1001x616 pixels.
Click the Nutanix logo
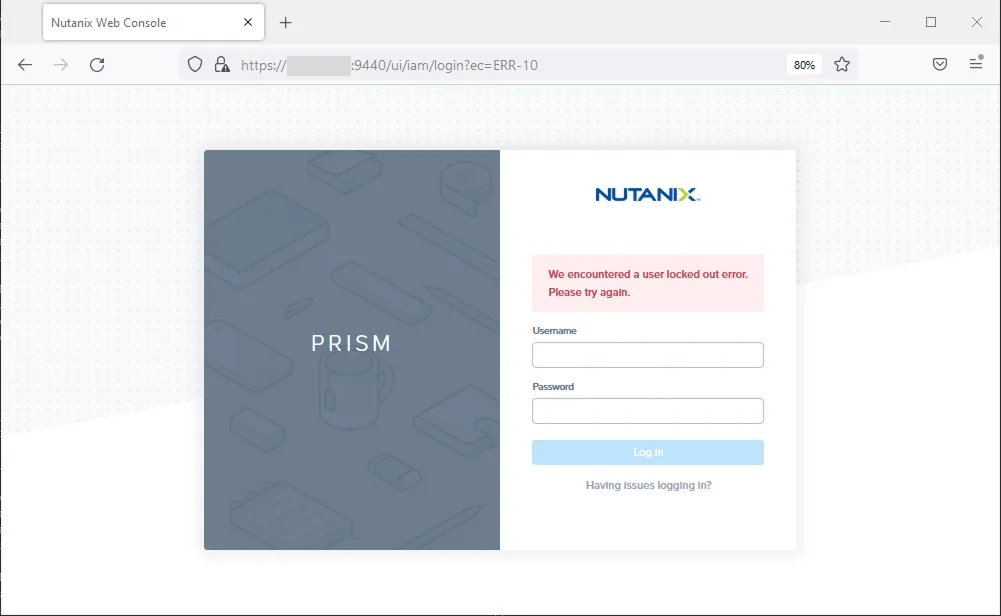(x=648, y=195)
